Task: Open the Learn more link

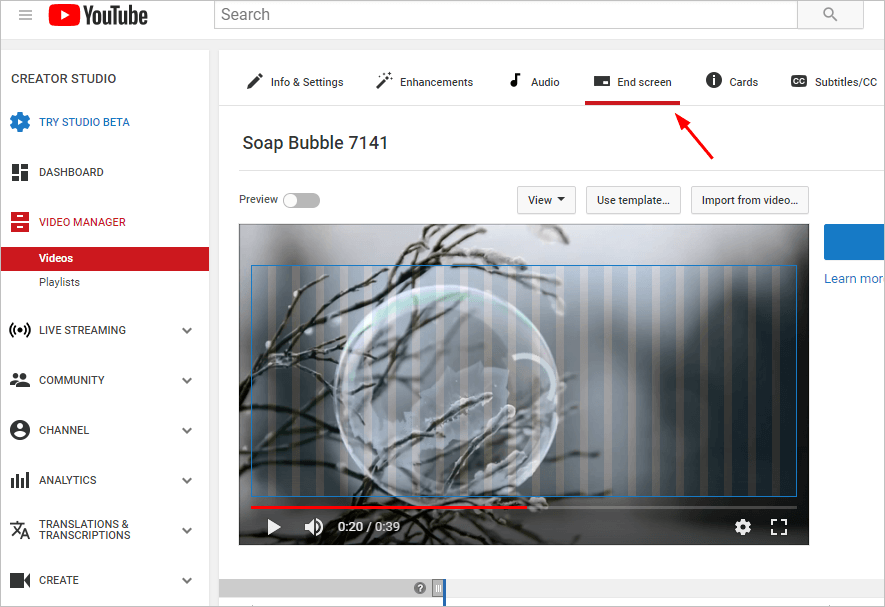Action: point(853,278)
